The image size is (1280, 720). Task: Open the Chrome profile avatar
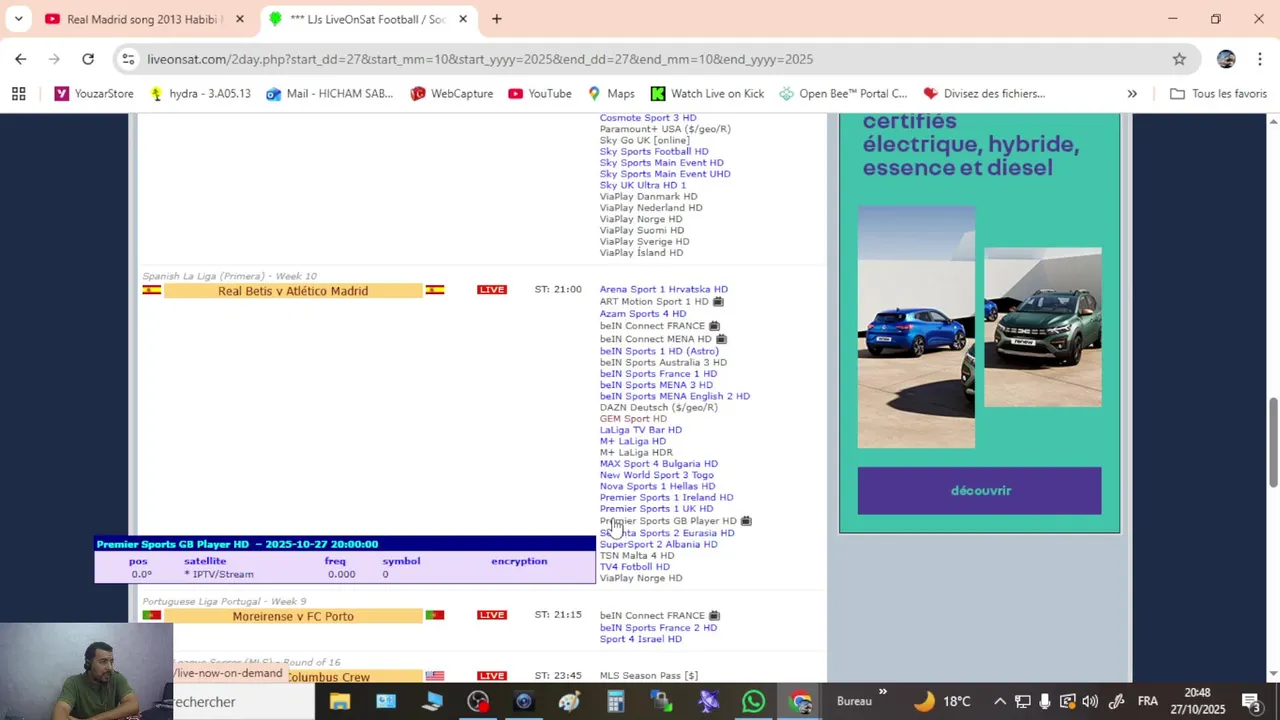click(x=1226, y=59)
